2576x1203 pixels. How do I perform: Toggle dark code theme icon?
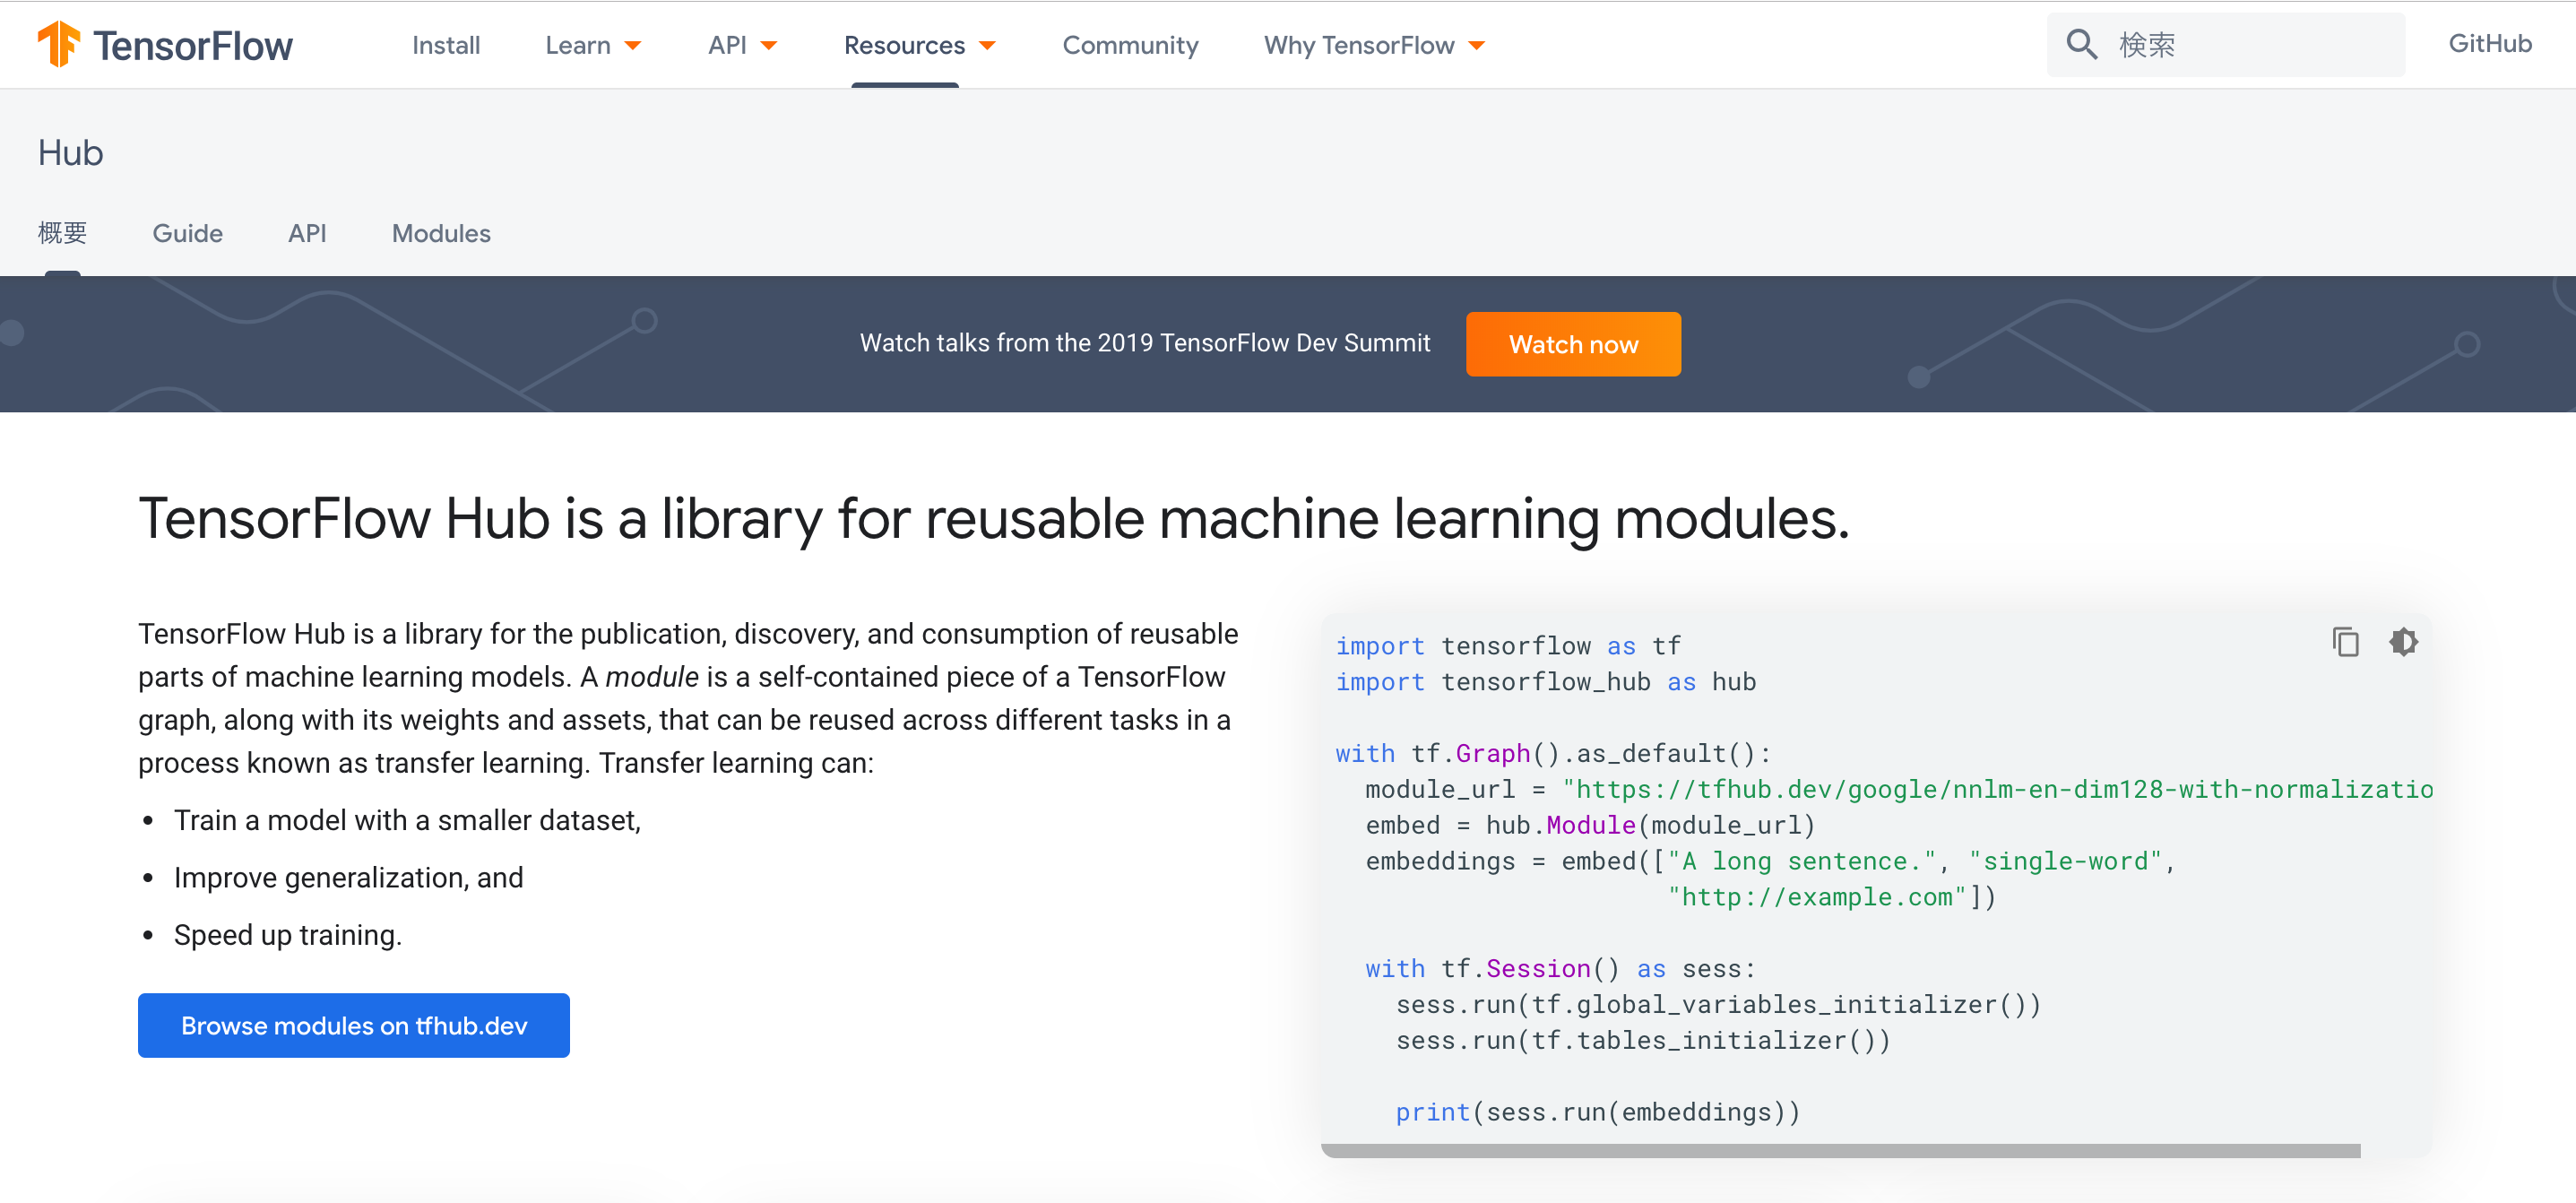(2403, 641)
